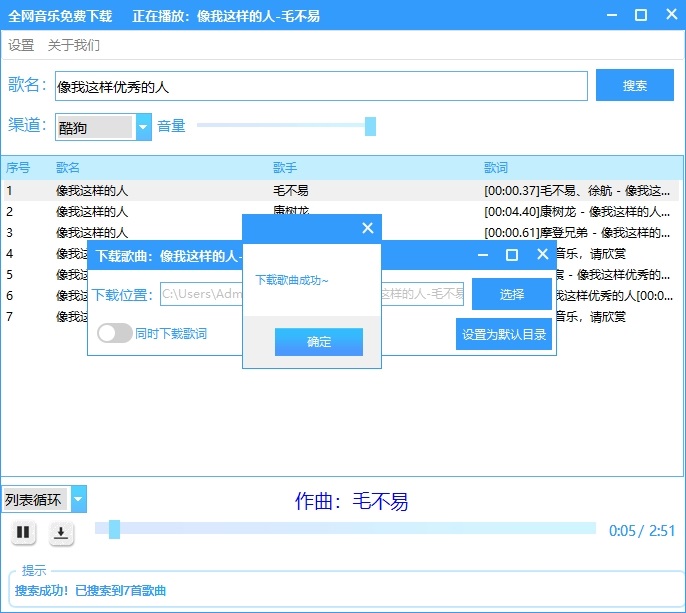Click the volume slider handle
This screenshot has height=613, width=686.
pyautogui.click(x=370, y=126)
